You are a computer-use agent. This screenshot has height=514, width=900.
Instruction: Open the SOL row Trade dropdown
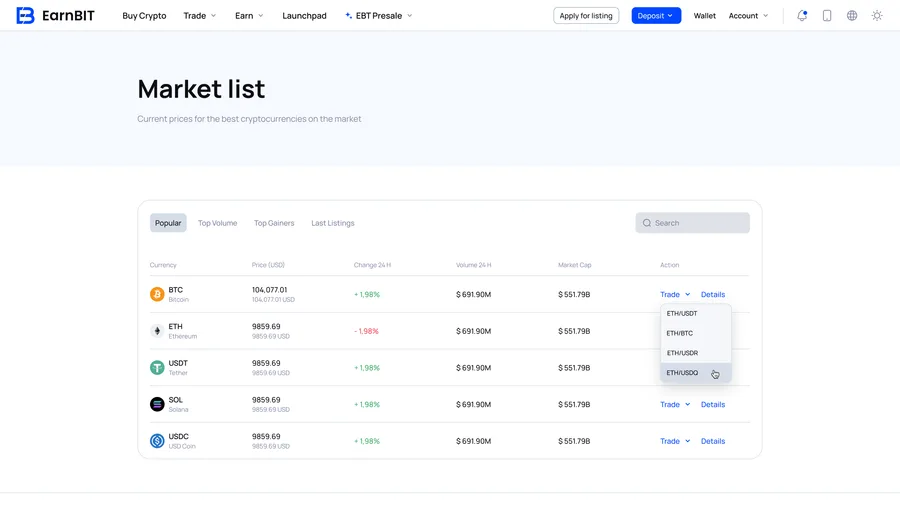pos(675,404)
